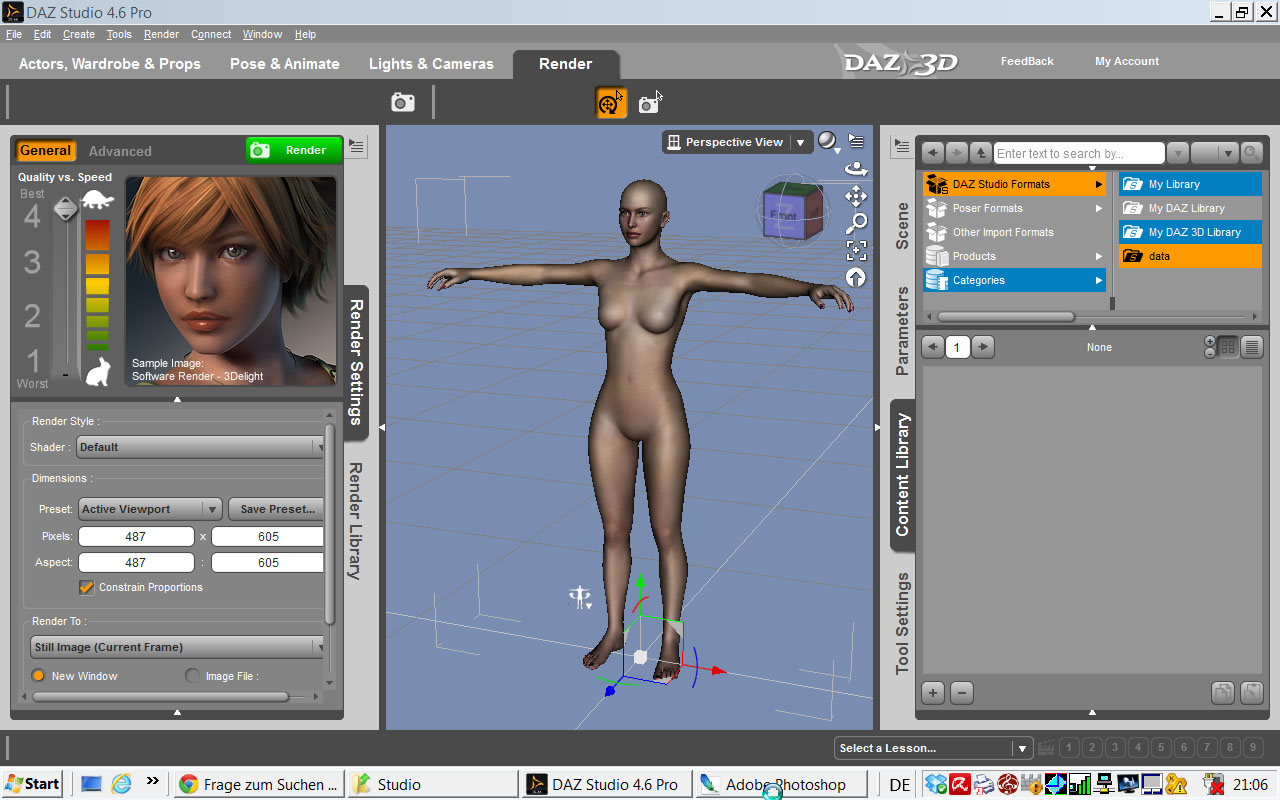Viewport: 1280px width, 800px height.
Task: Open the search filter dropdown arrow
Action: tap(1178, 153)
